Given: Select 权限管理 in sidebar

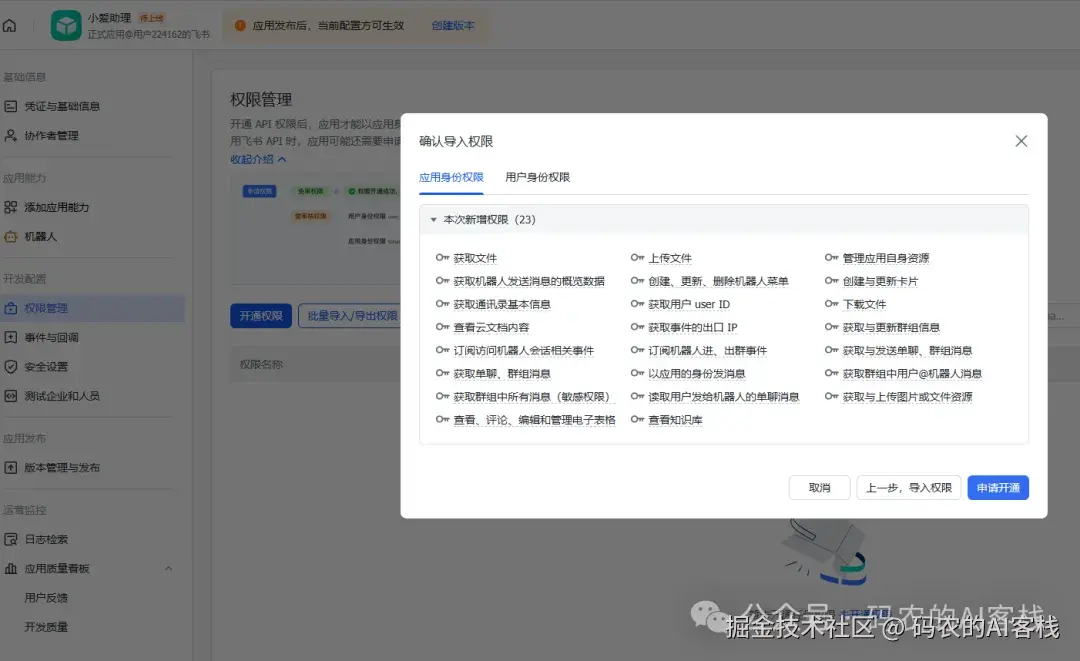Looking at the screenshot, I should [x=92, y=308].
